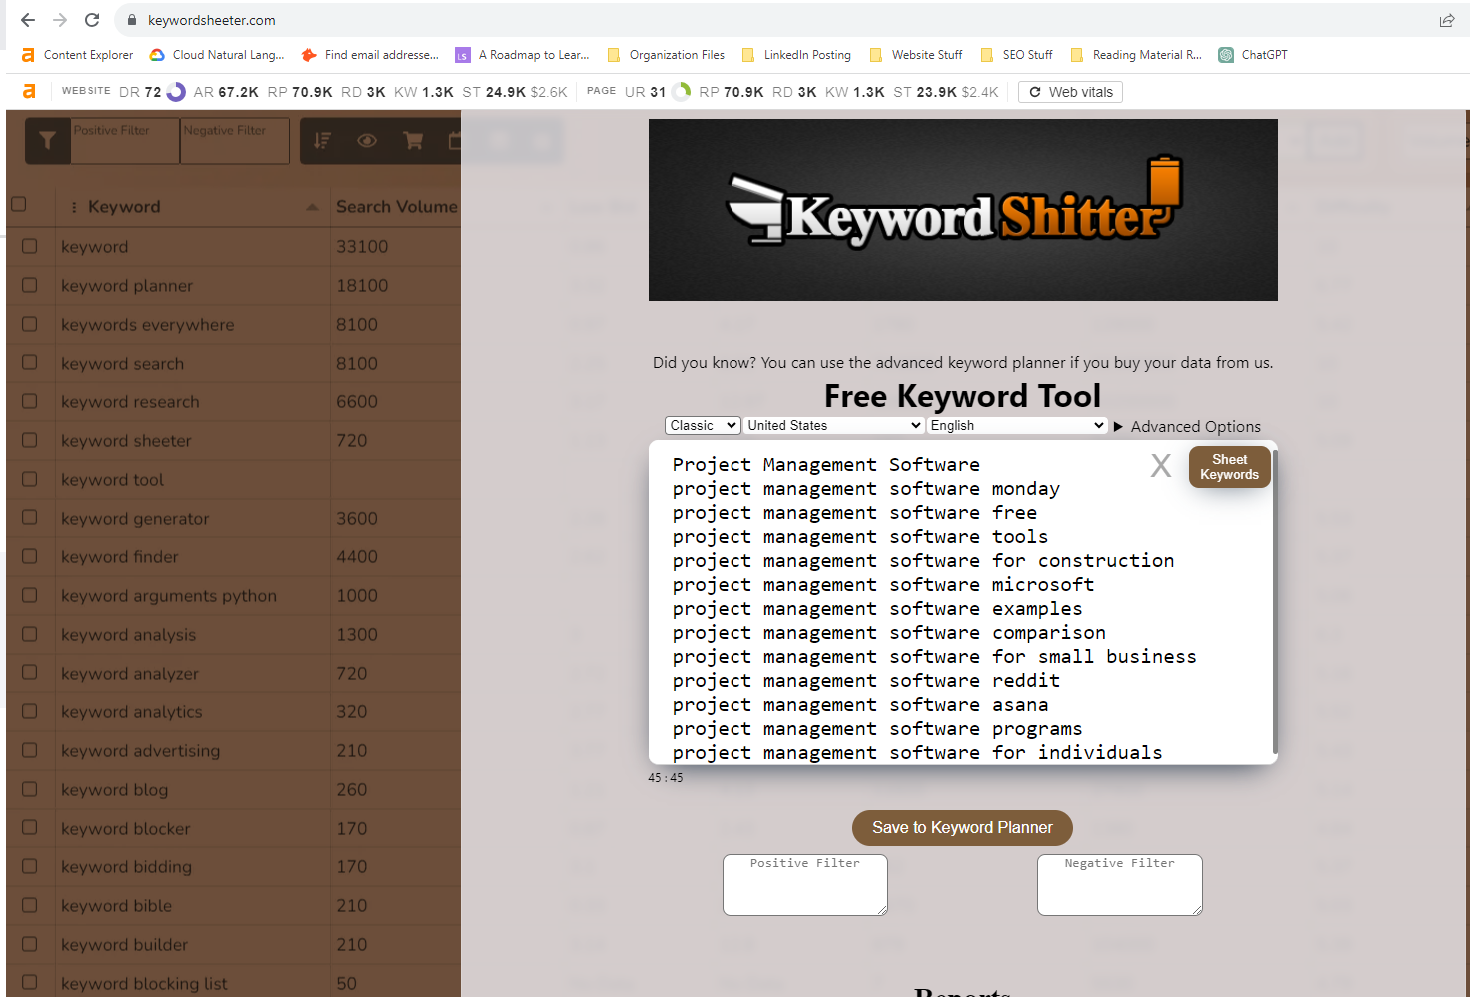Check the box for keyword finder row

30,556
